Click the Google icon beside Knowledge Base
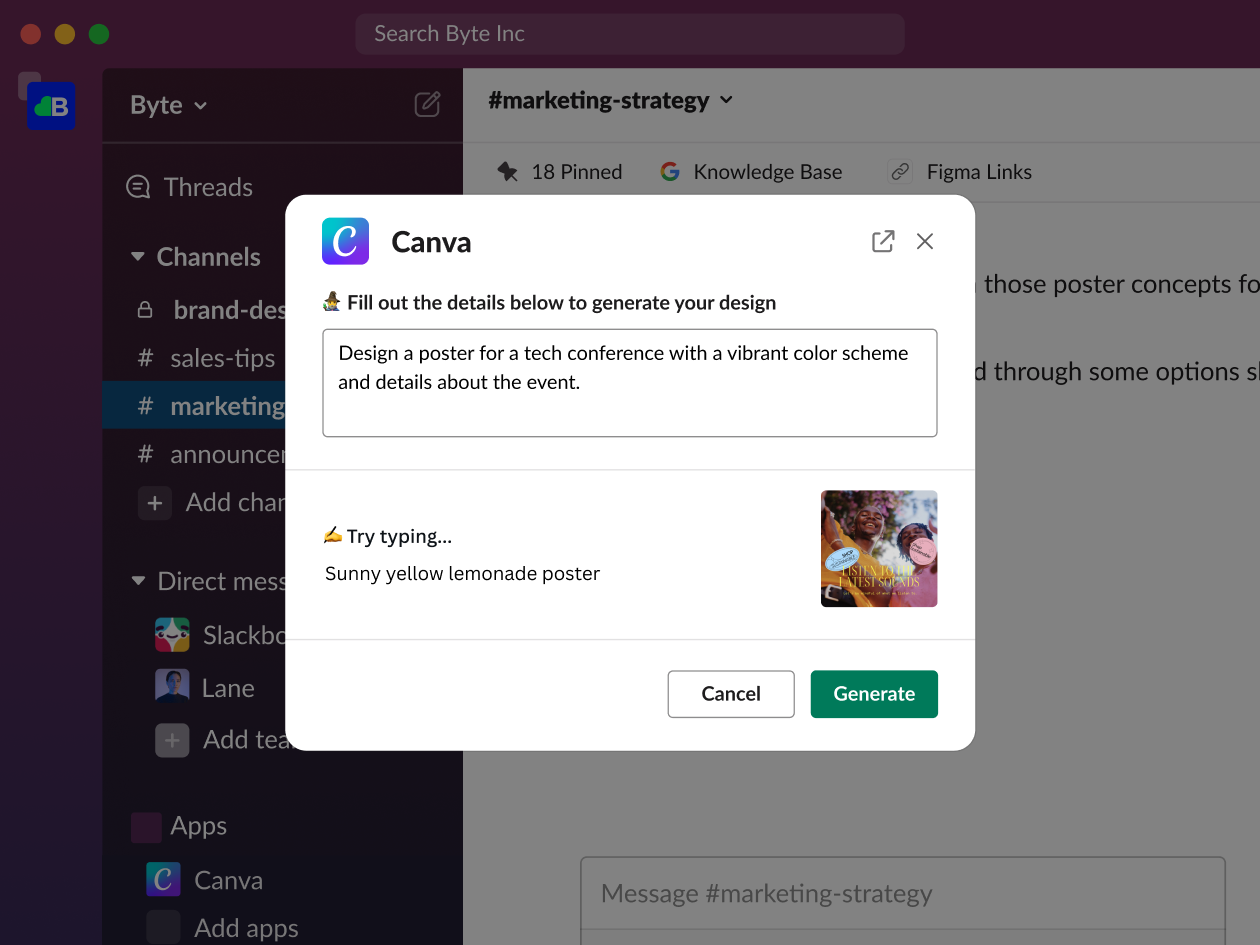 tap(670, 172)
